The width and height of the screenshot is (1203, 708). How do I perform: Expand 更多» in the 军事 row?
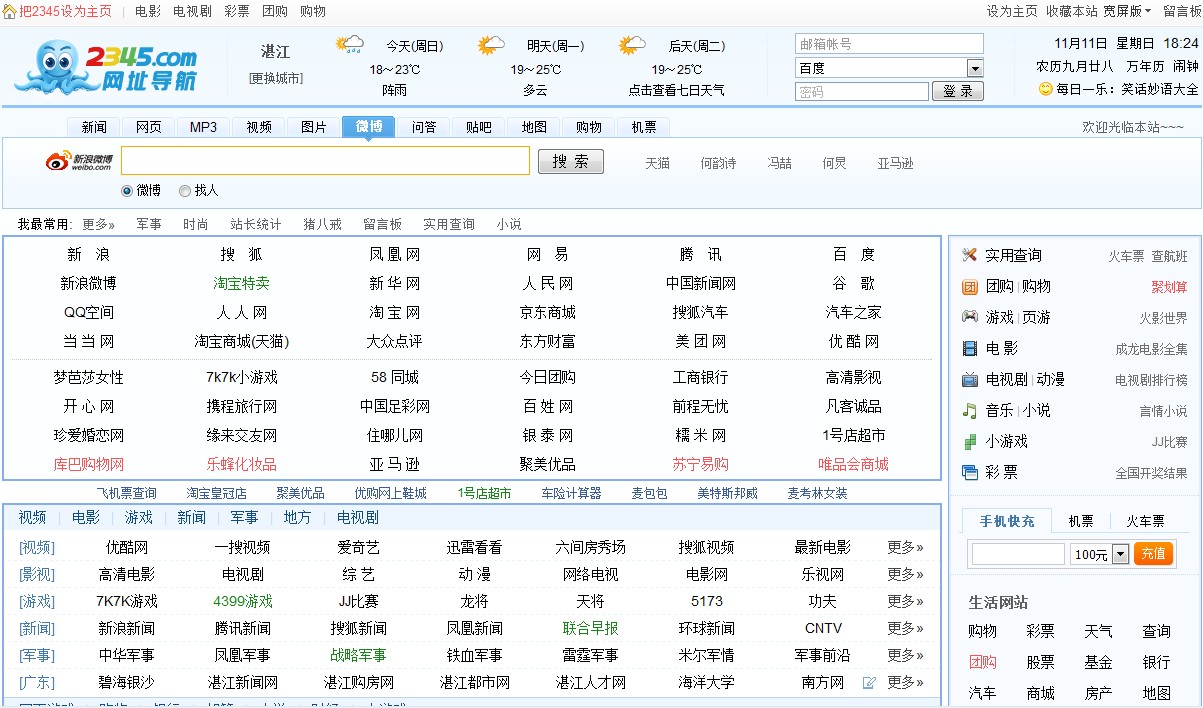[x=905, y=655]
